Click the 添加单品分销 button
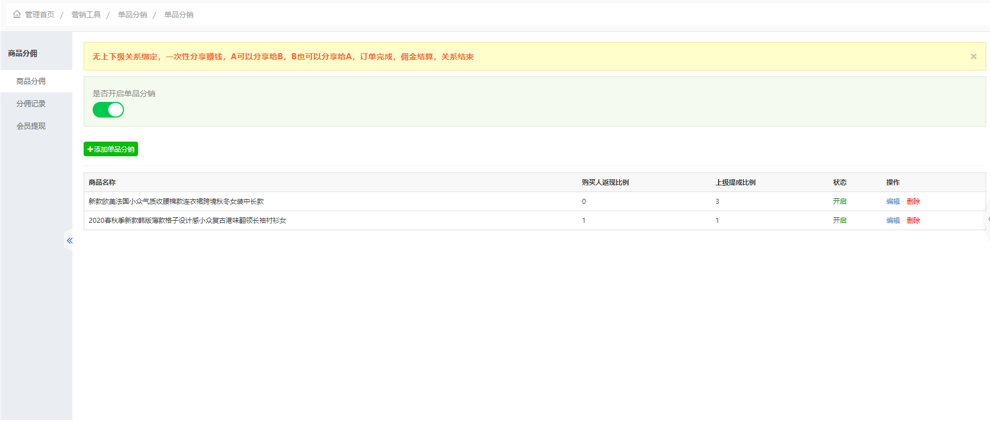 coord(111,149)
